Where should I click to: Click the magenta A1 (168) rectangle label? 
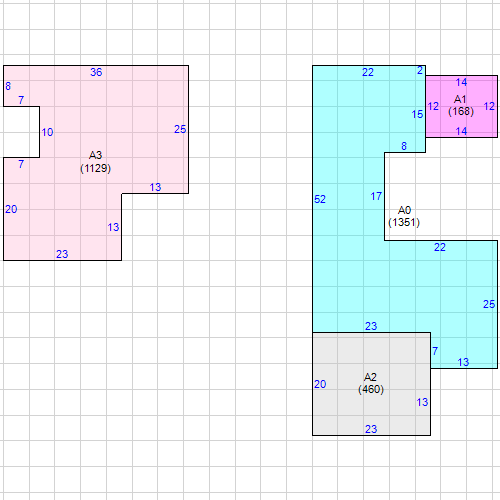461,105
